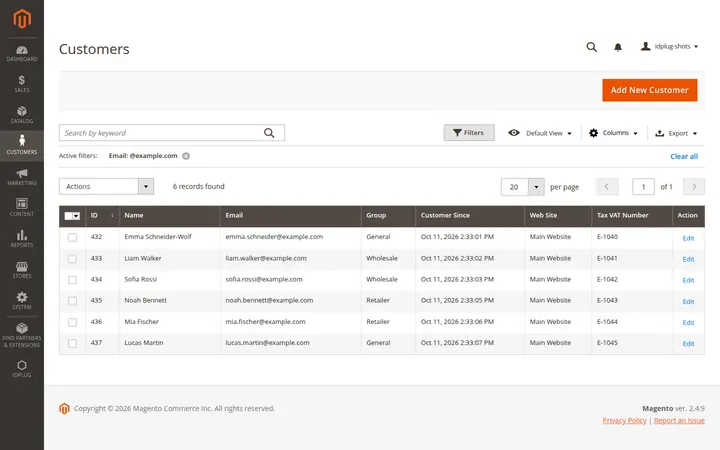Open the Columns dropdown

pos(613,133)
